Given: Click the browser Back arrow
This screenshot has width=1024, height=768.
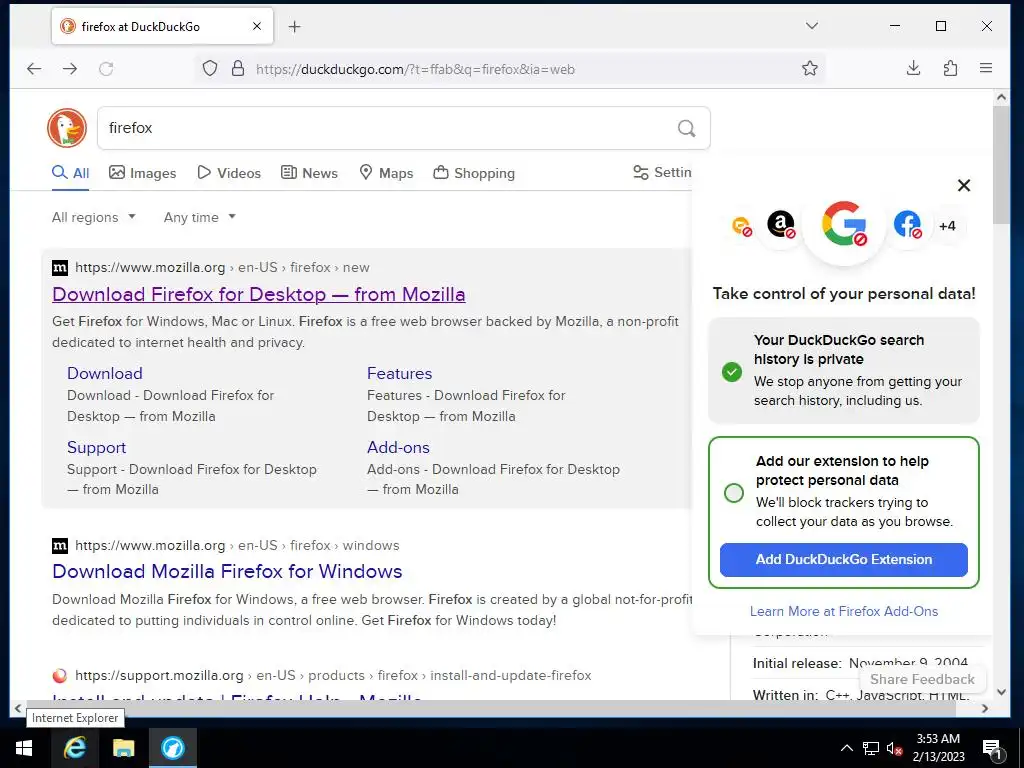Looking at the screenshot, I should click(x=34, y=69).
